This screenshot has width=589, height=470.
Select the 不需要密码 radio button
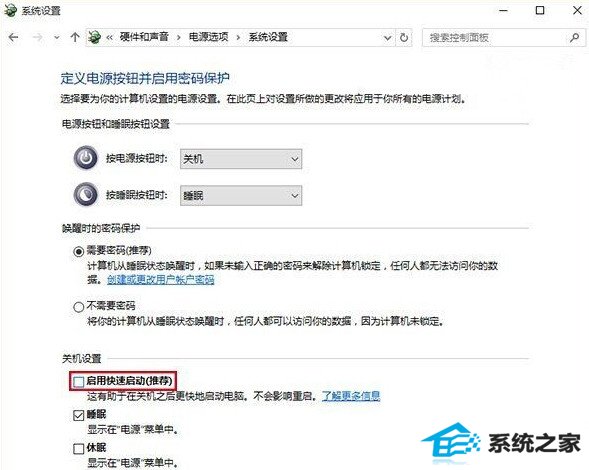click(79, 307)
